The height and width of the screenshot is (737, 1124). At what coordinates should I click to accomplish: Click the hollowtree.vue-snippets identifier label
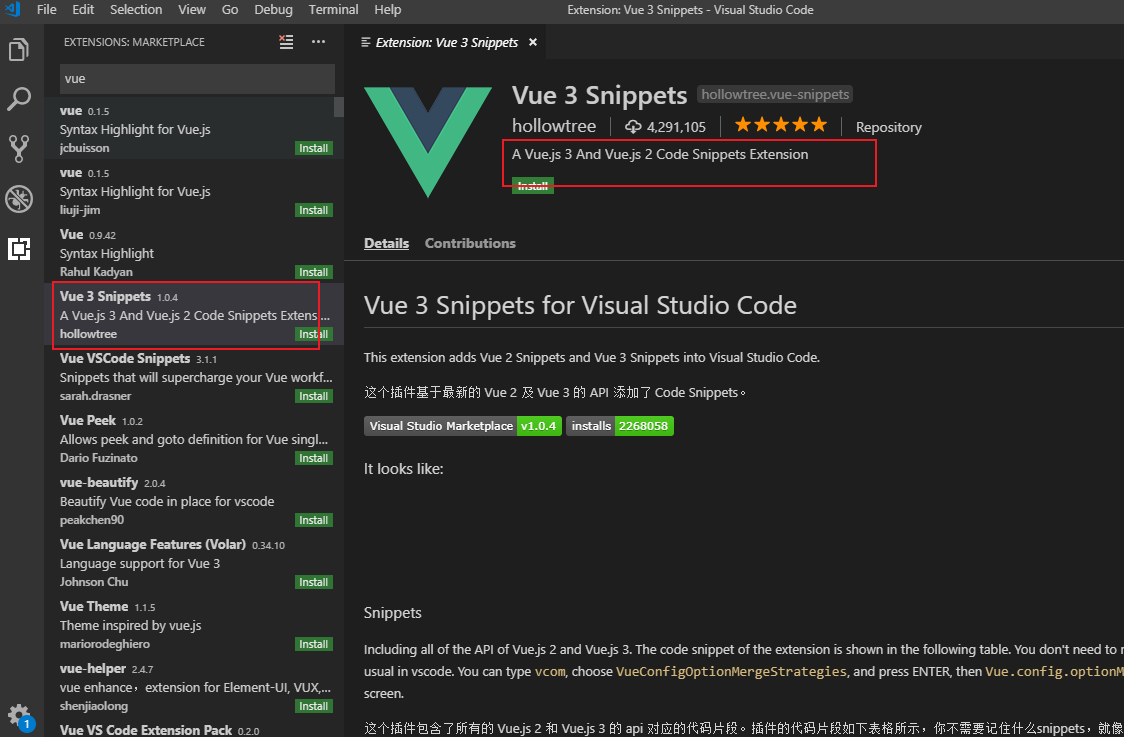775,95
